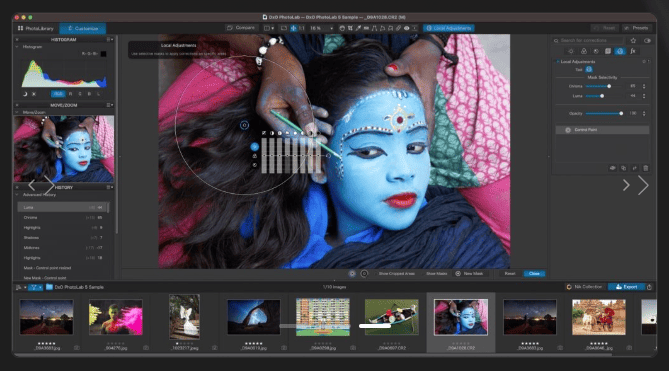Screen dimensions: 669x371
Task: Open the fx effects palette tab
Action: 633,51
